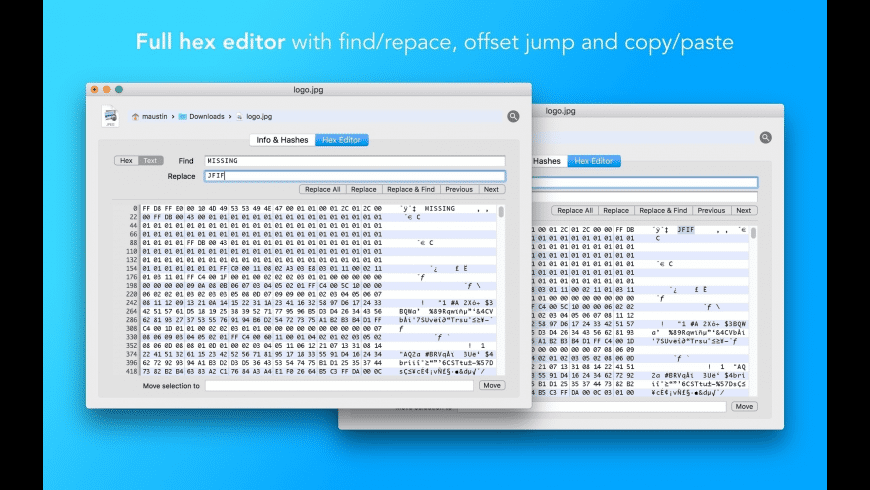Click Previous button in back window
Screen dimensions: 870x490
(x=711, y=210)
